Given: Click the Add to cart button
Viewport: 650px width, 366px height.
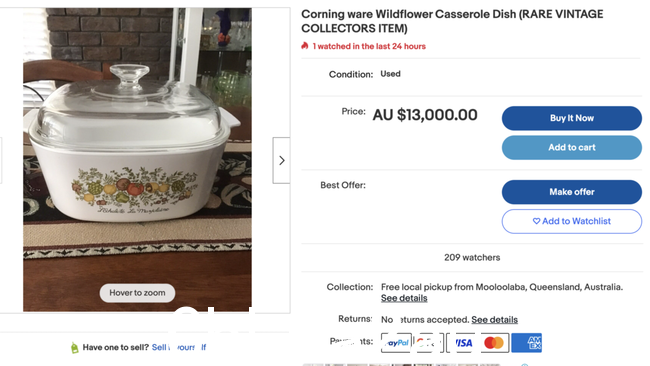Looking at the screenshot, I should click(572, 148).
